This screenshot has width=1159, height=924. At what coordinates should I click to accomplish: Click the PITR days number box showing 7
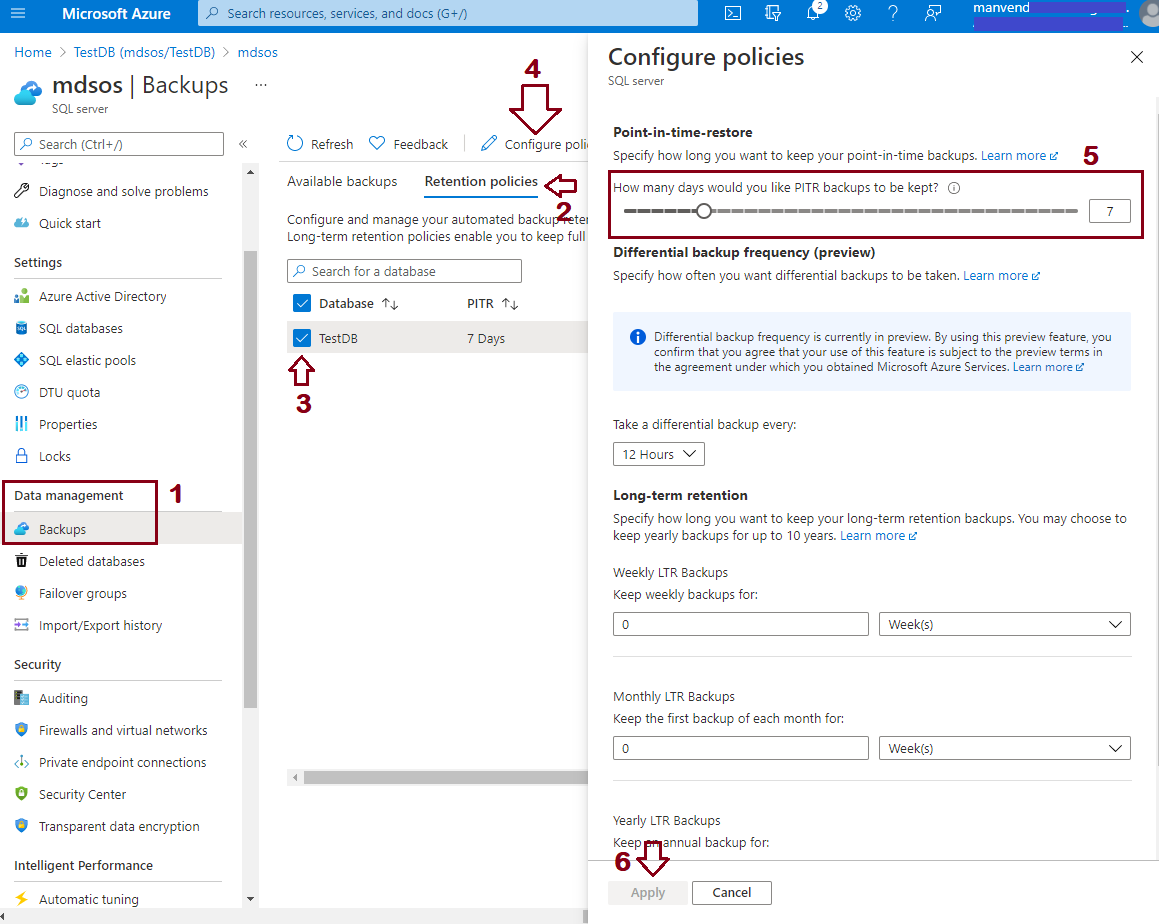coord(1109,211)
